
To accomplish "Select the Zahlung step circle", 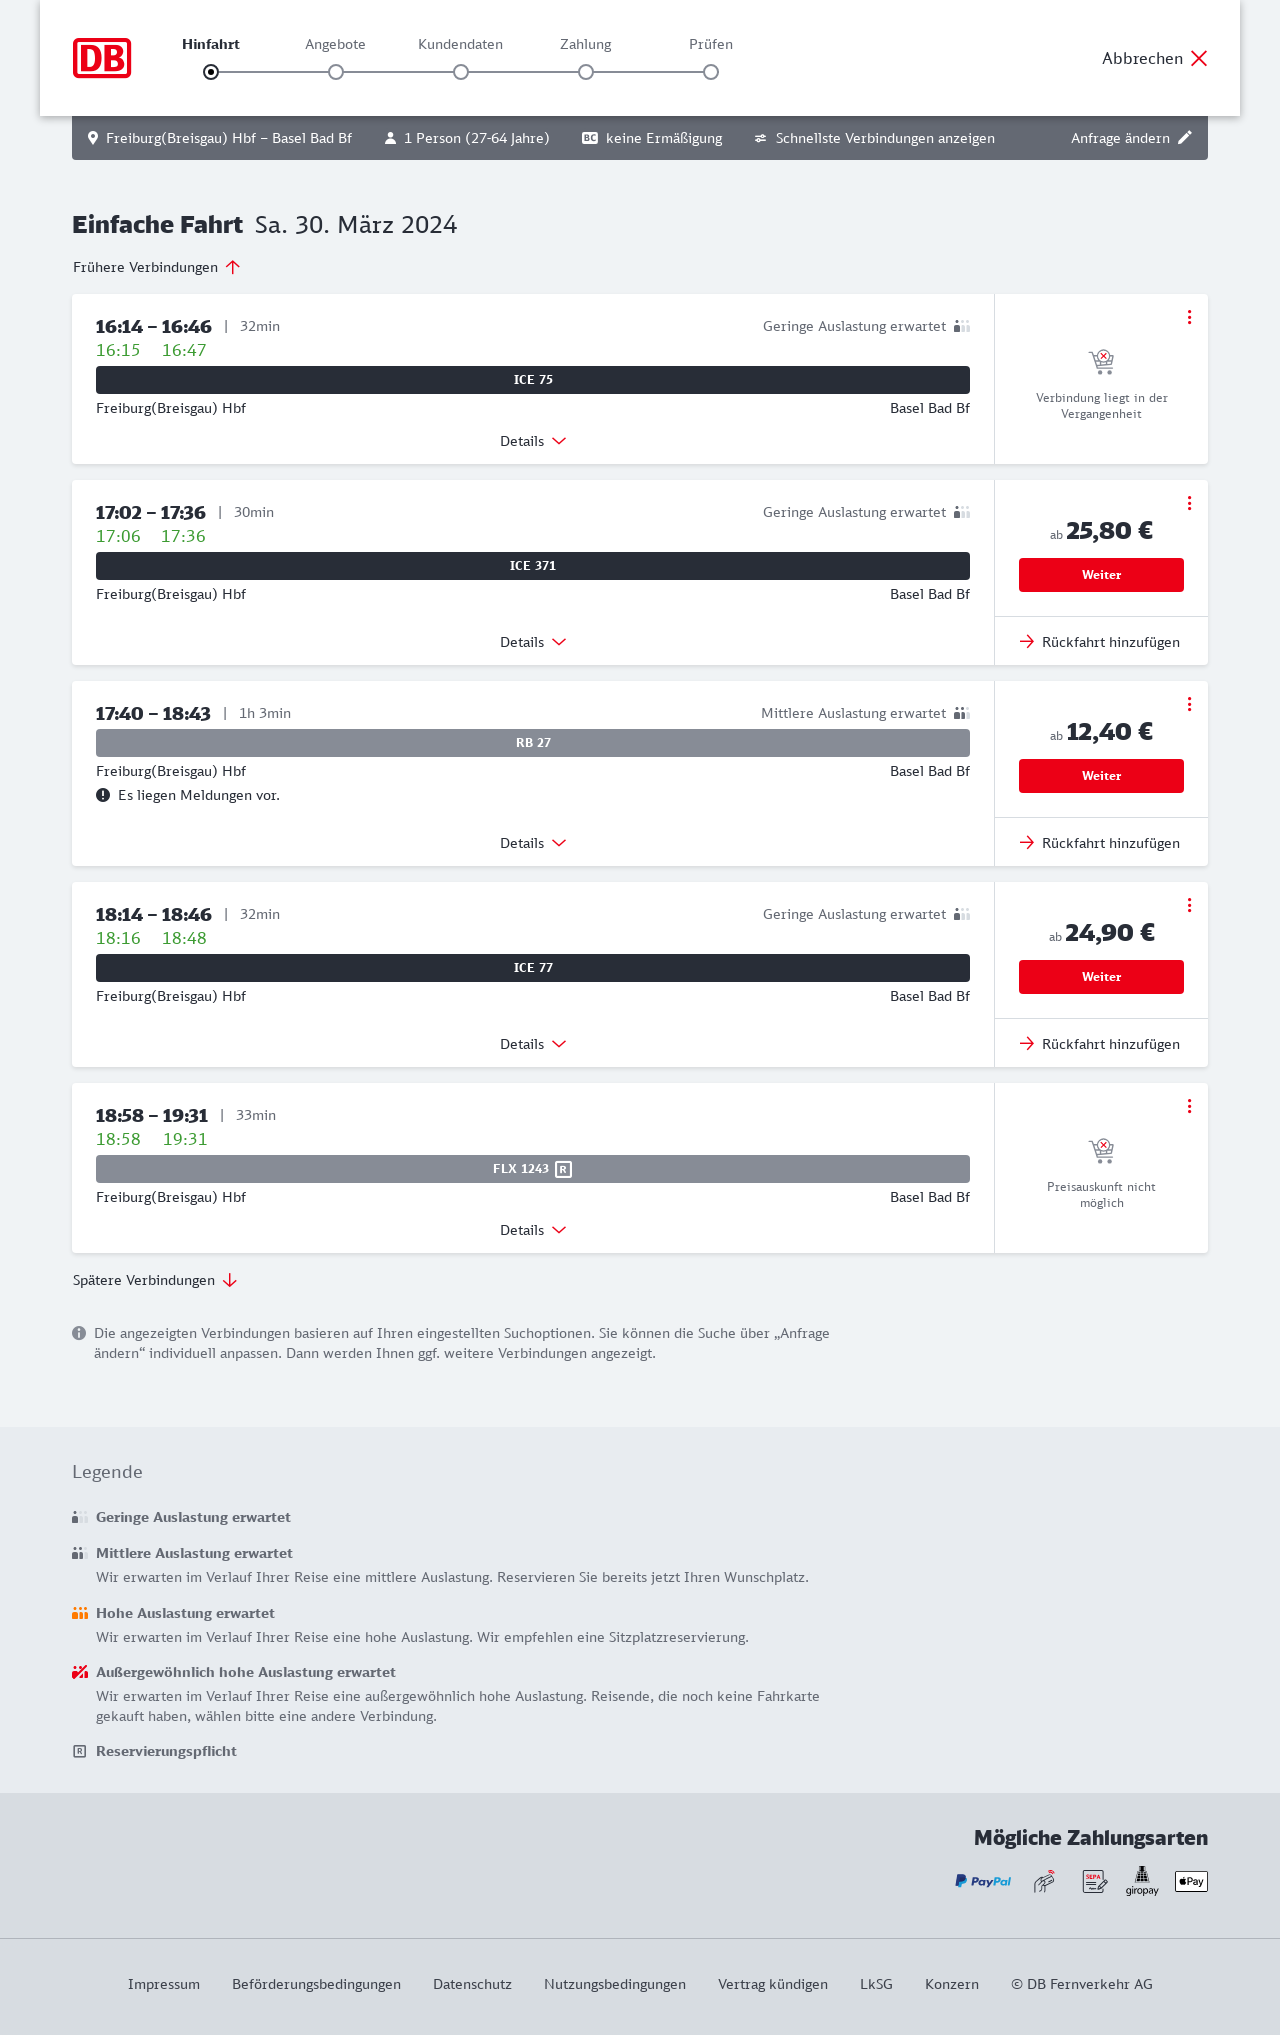I will (x=586, y=72).
